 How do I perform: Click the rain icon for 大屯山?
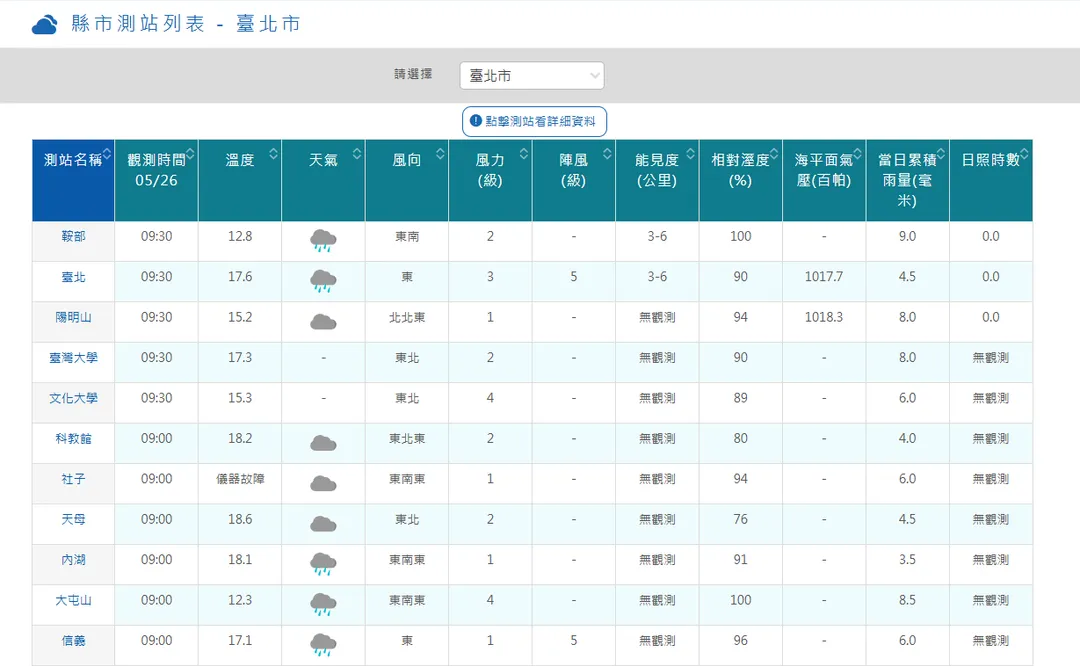323,605
